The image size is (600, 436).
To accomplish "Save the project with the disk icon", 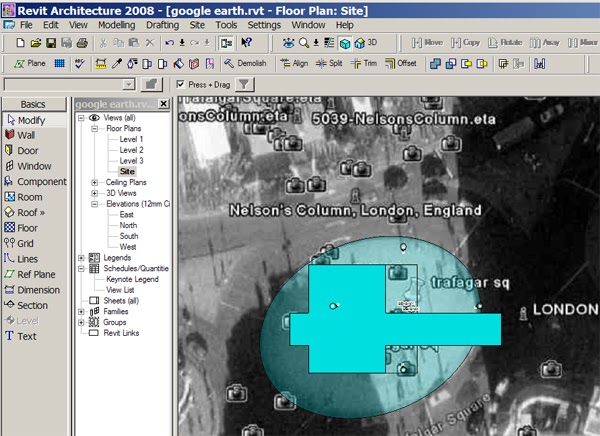I will click(x=51, y=42).
